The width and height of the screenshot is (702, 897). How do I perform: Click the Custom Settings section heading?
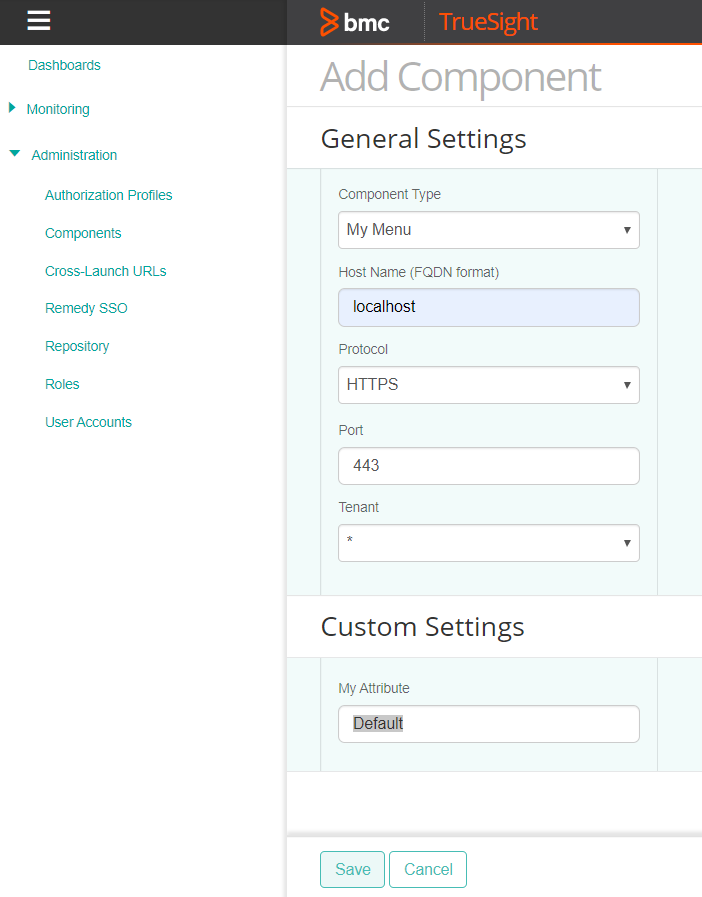point(422,627)
